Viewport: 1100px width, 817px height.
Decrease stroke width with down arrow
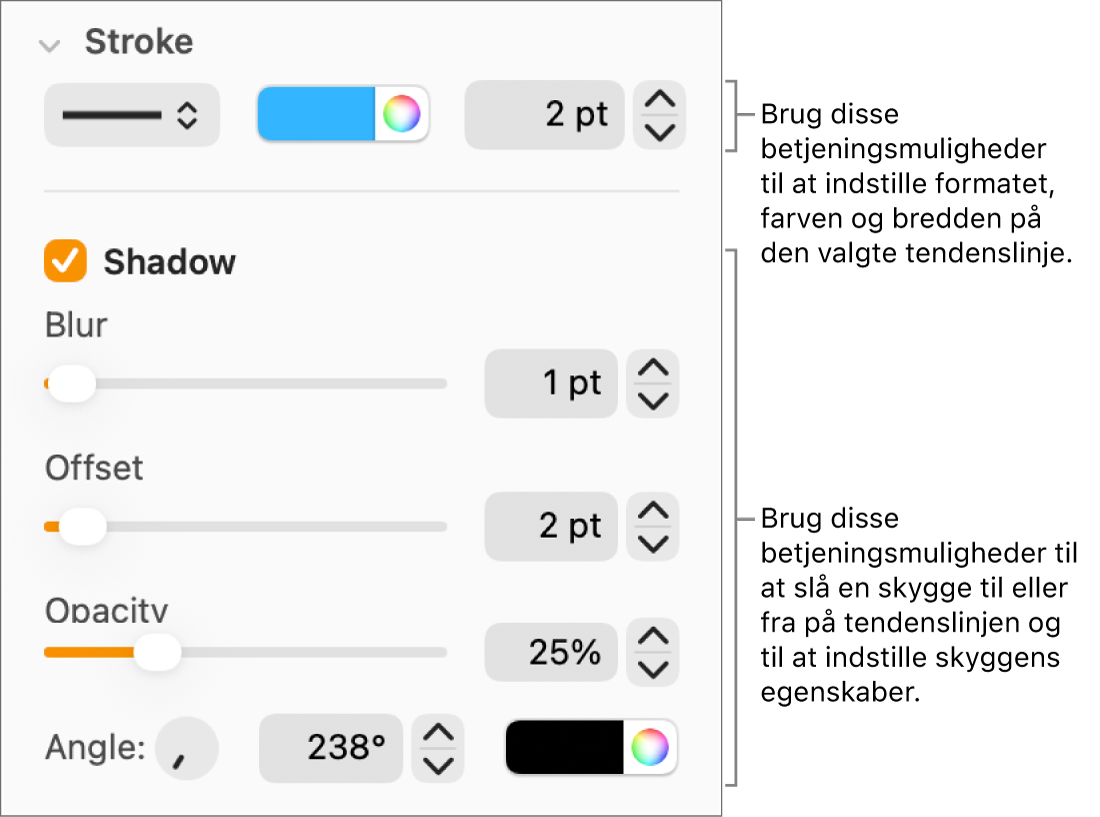click(x=660, y=131)
